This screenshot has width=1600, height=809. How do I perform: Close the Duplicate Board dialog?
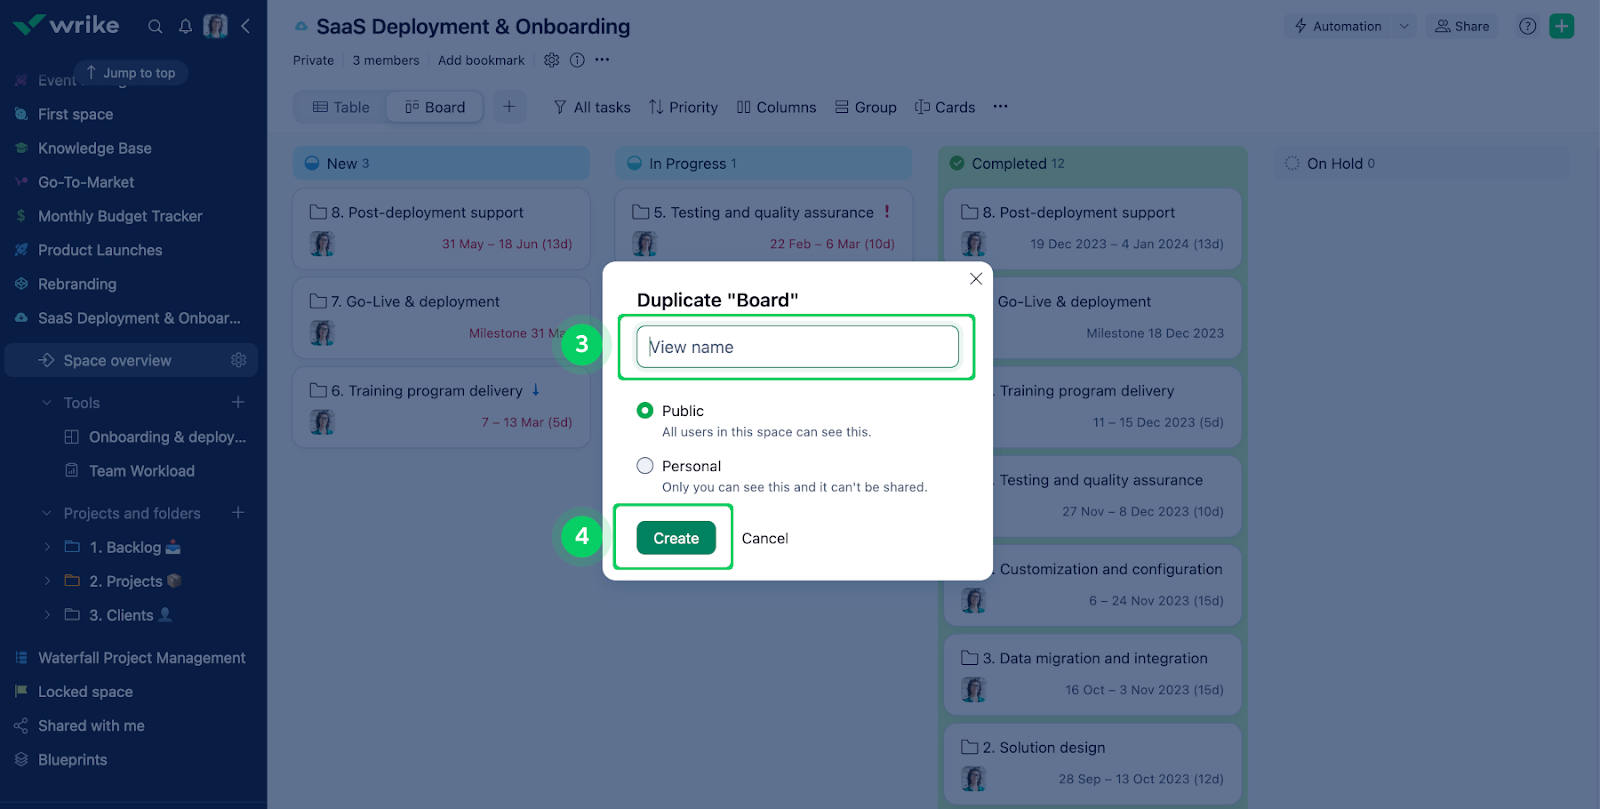[976, 279]
